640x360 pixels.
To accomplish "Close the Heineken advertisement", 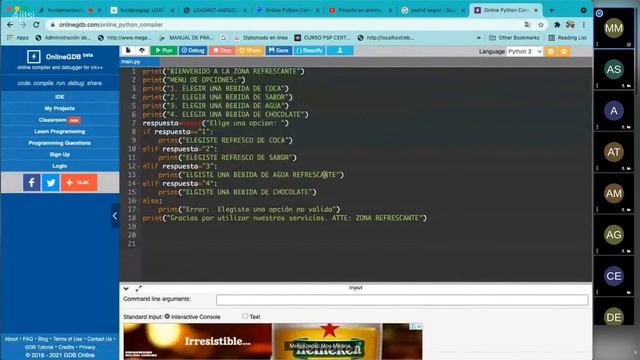I will coord(419,327).
